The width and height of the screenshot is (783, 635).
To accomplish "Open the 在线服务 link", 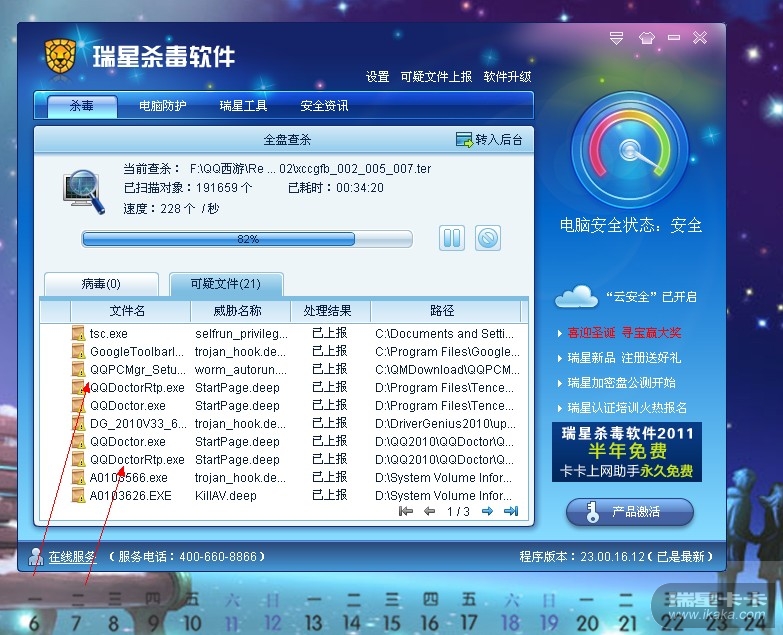I will pos(72,557).
